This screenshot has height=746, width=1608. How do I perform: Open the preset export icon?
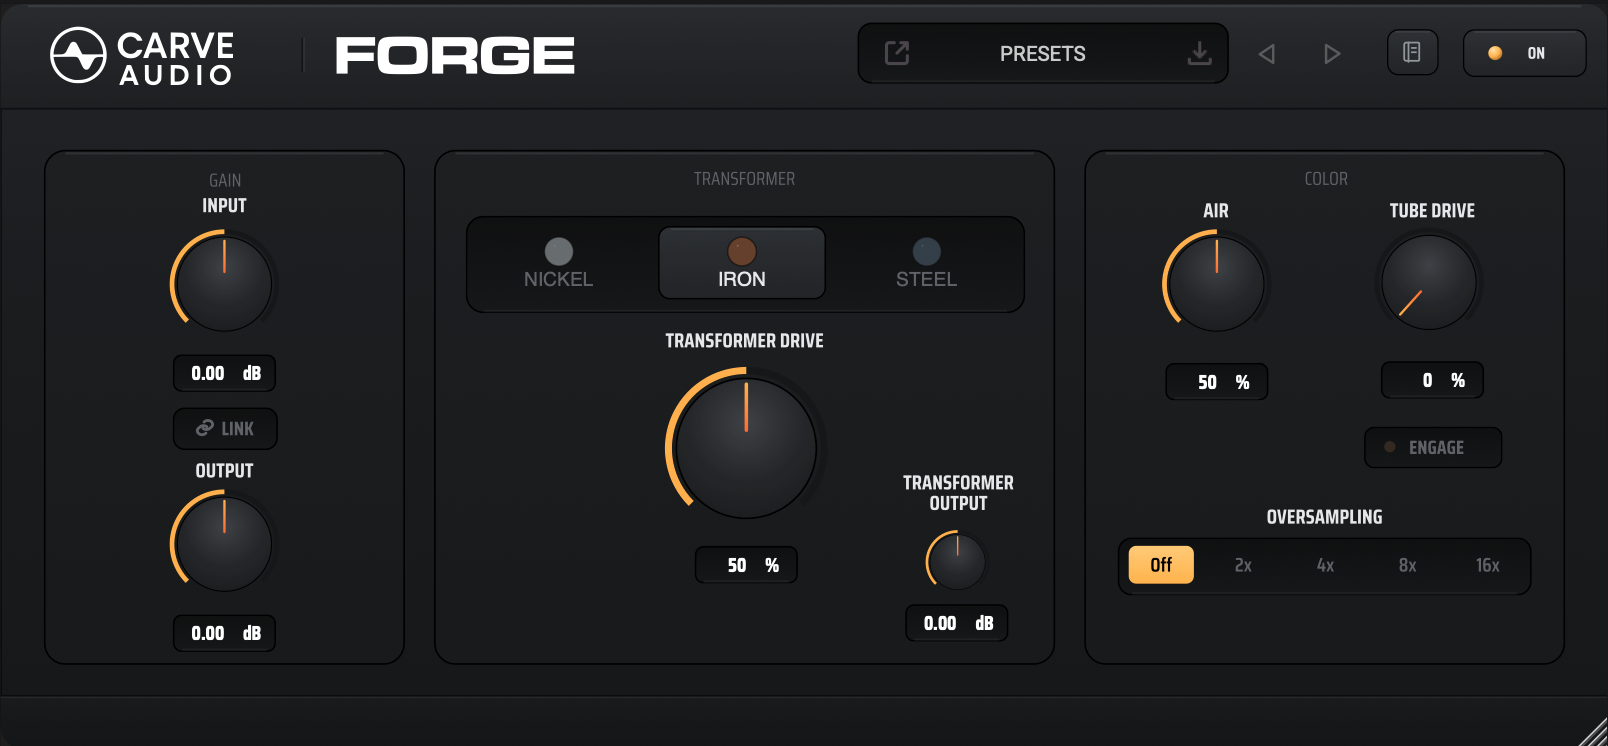pyautogui.click(x=897, y=53)
